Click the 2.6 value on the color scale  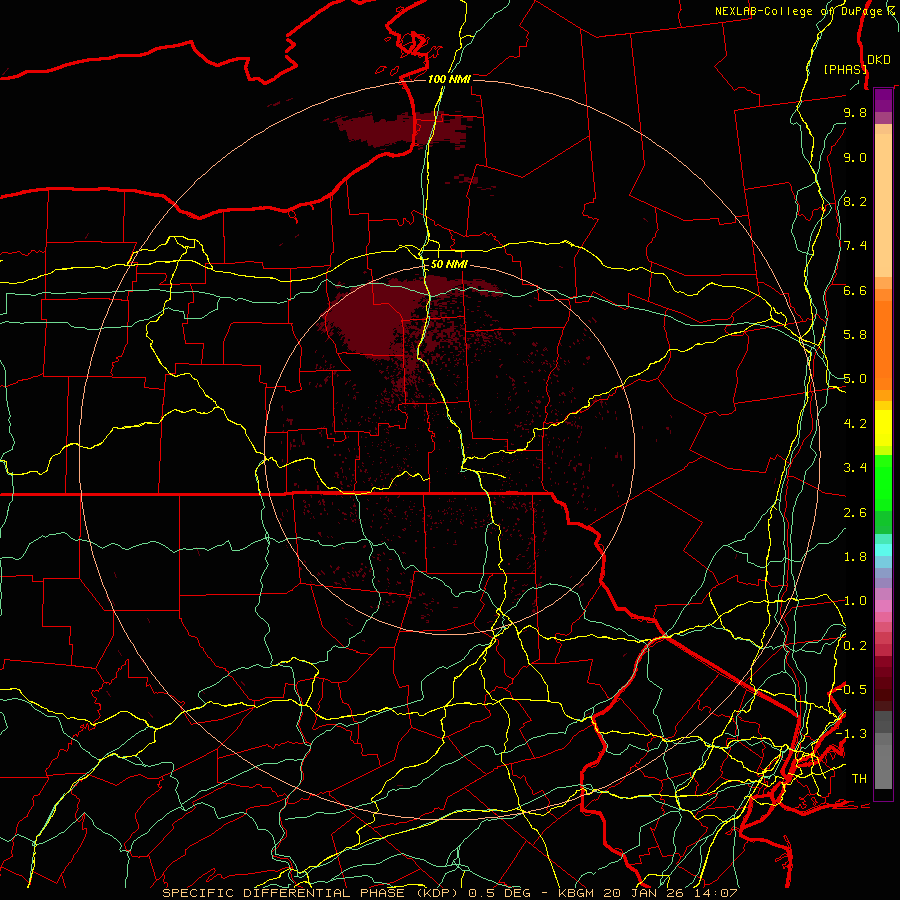click(x=855, y=513)
